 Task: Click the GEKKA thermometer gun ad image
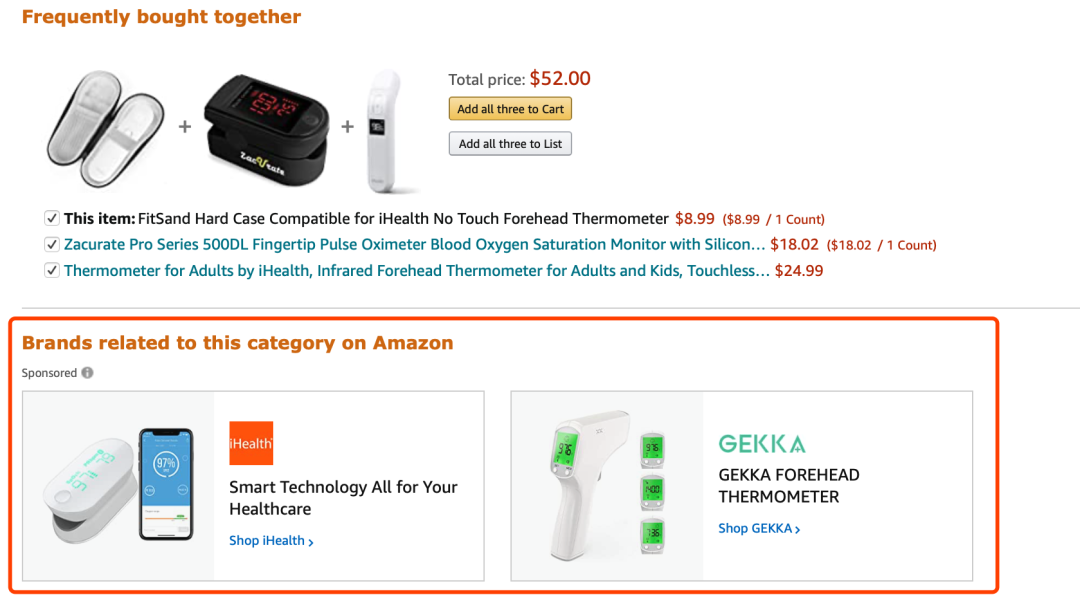point(607,485)
